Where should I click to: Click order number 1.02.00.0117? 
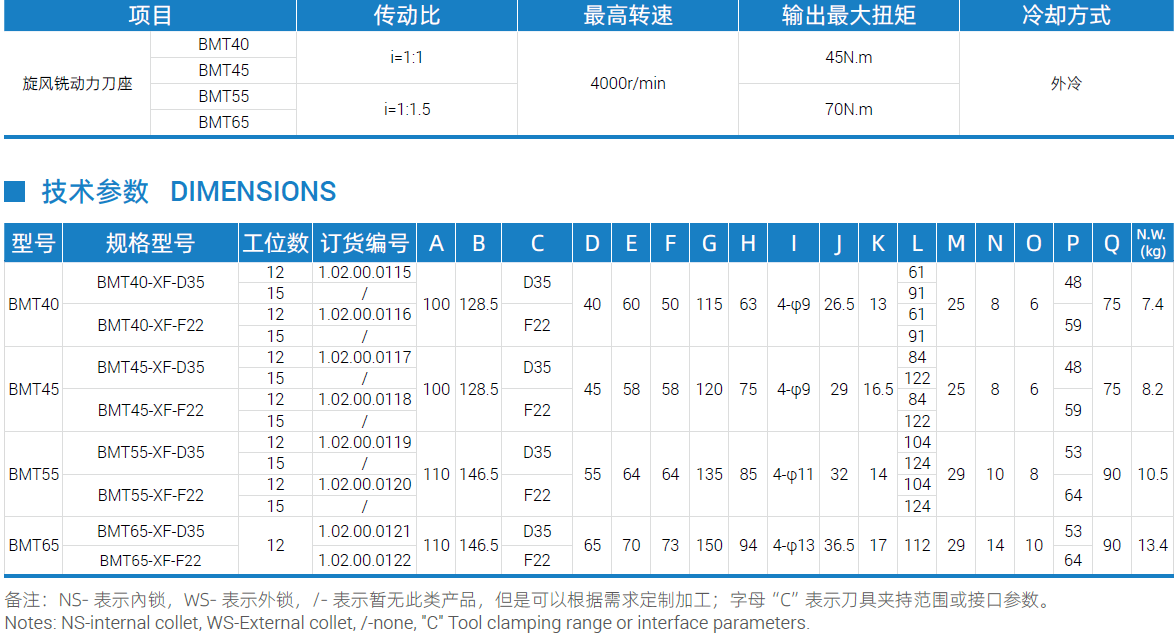click(x=364, y=357)
